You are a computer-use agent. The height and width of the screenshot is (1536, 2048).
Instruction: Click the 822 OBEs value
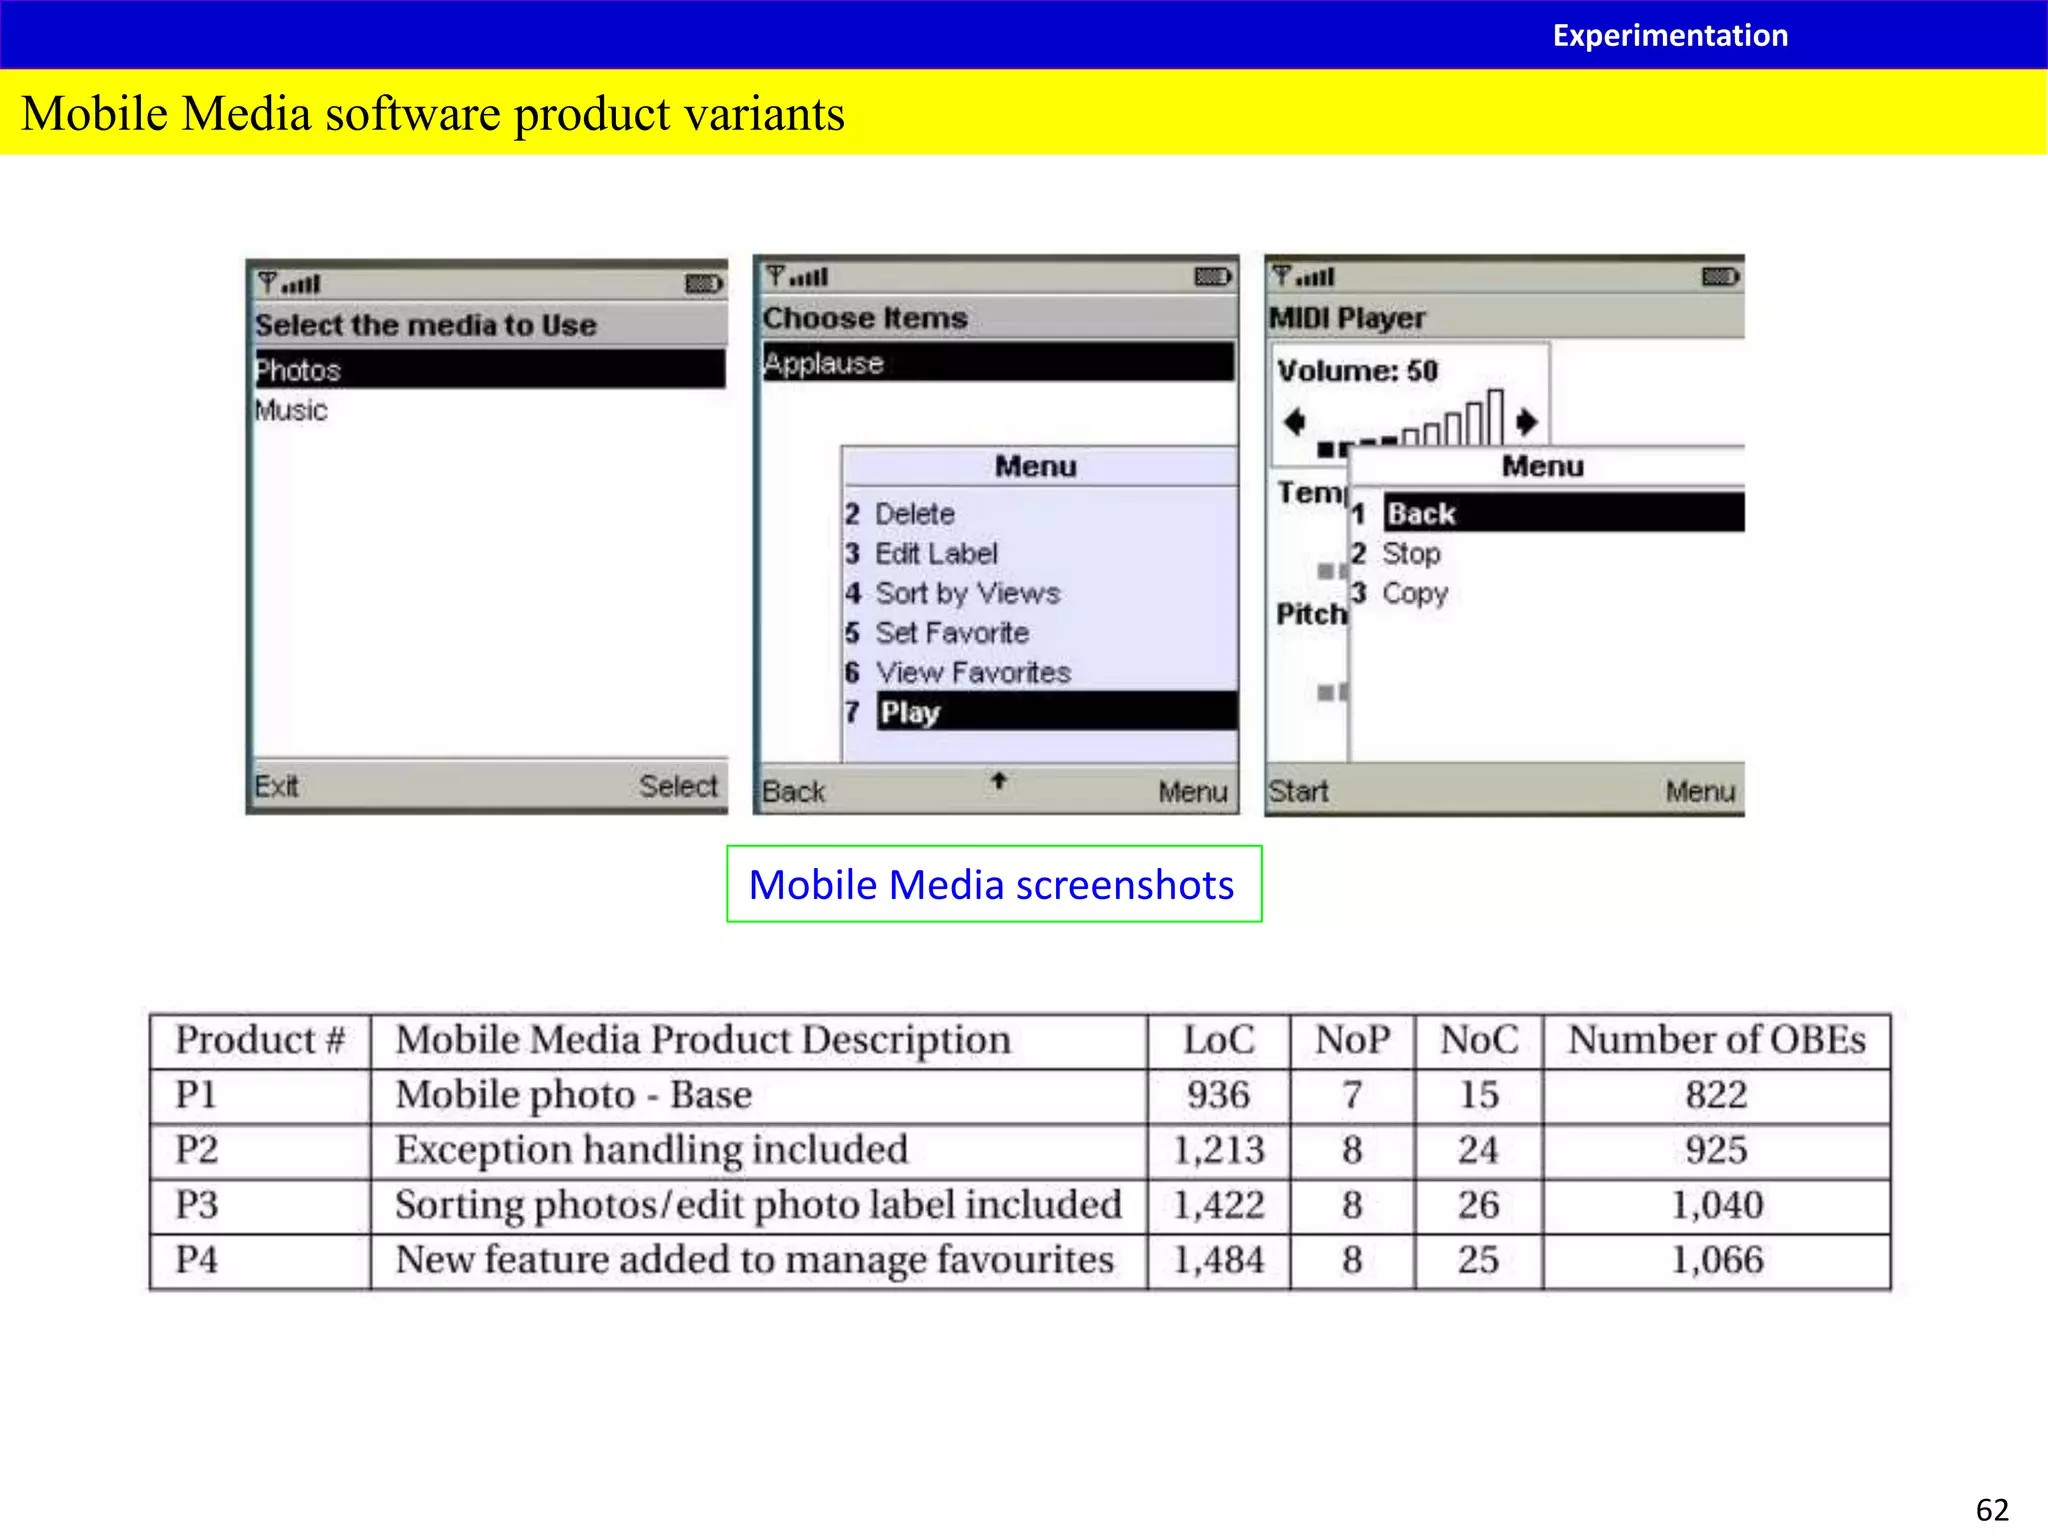tap(1716, 1095)
